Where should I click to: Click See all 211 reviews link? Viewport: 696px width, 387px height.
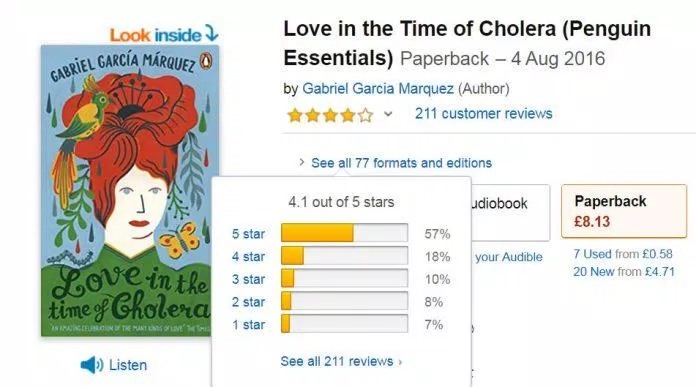(x=337, y=361)
